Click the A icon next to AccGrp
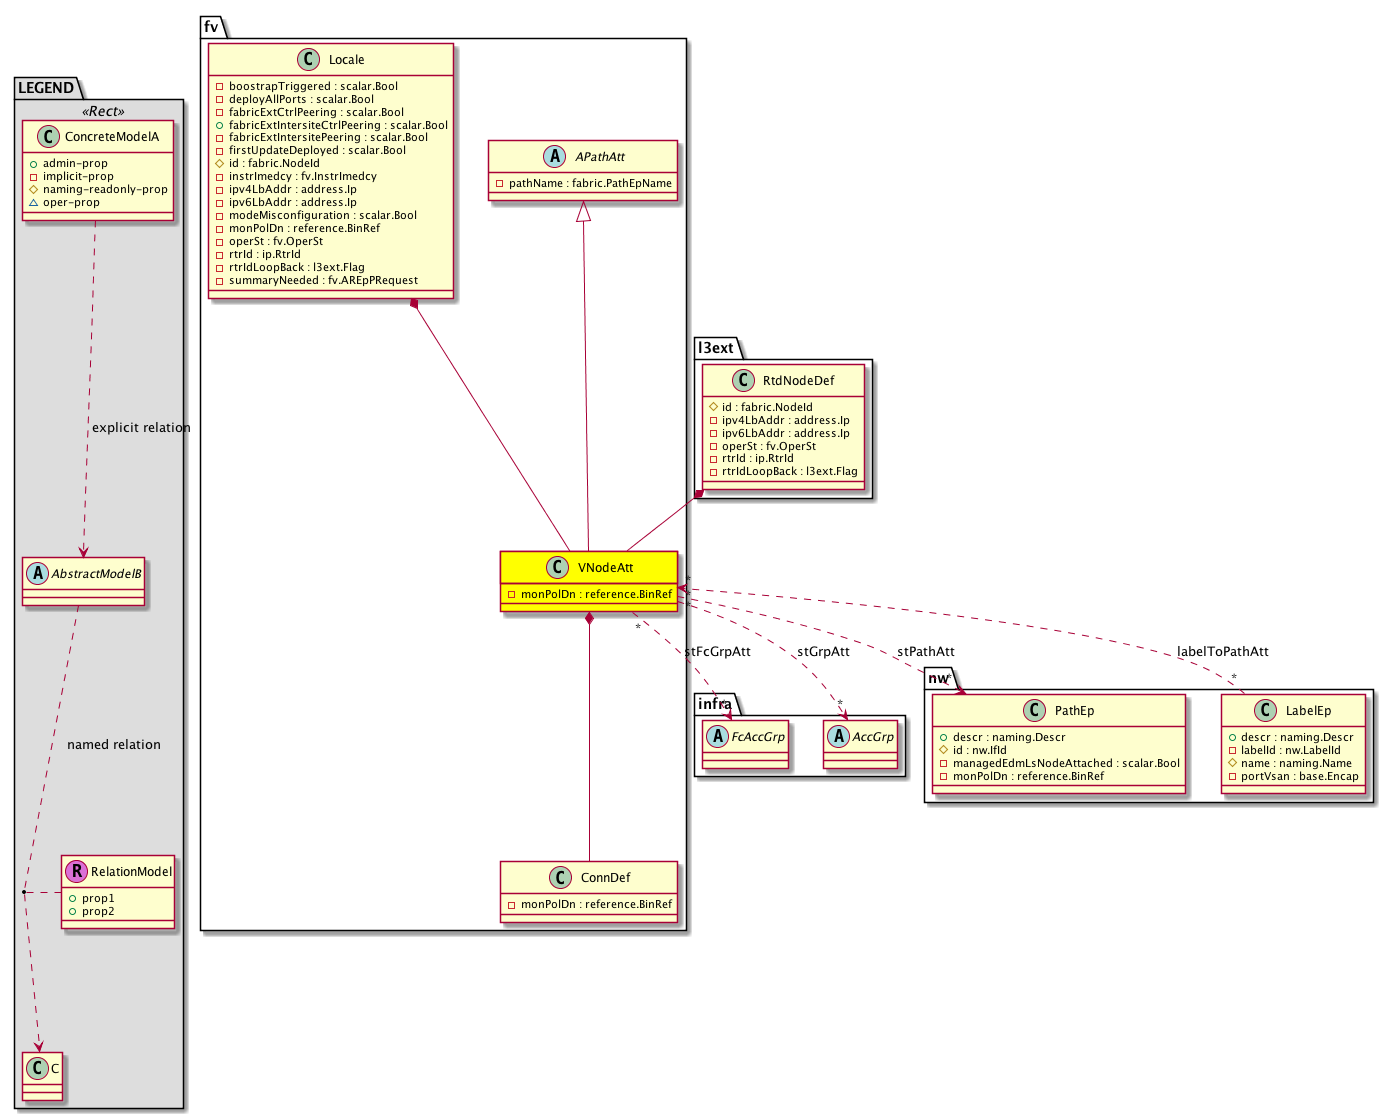 point(839,737)
